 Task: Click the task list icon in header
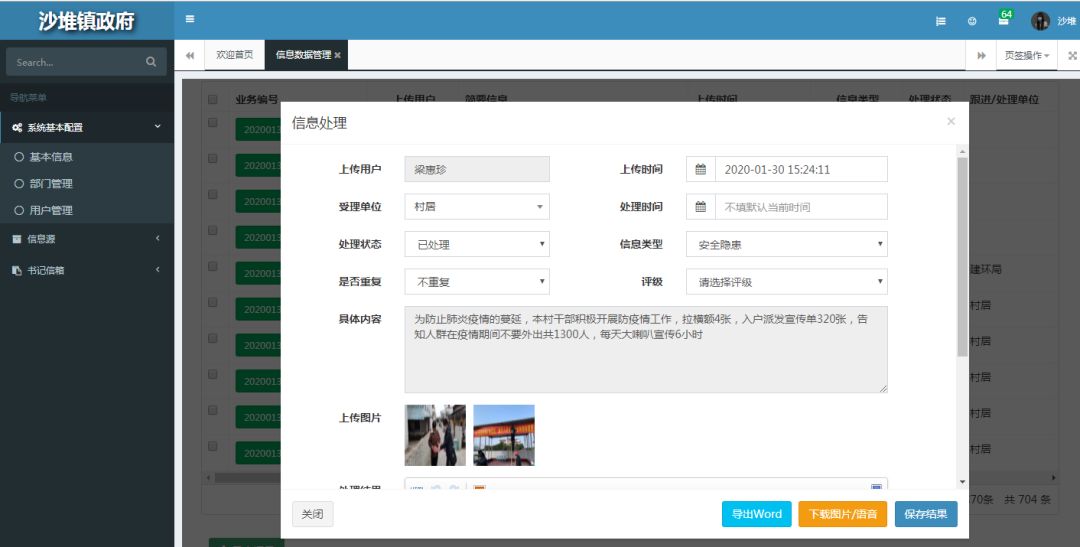tap(941, 21)
